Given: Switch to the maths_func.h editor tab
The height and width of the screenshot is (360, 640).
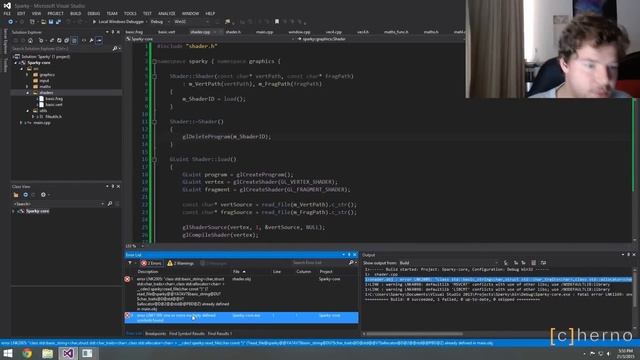Looking at the screenshot, I should pyautogui.click(x=396, y=32).
